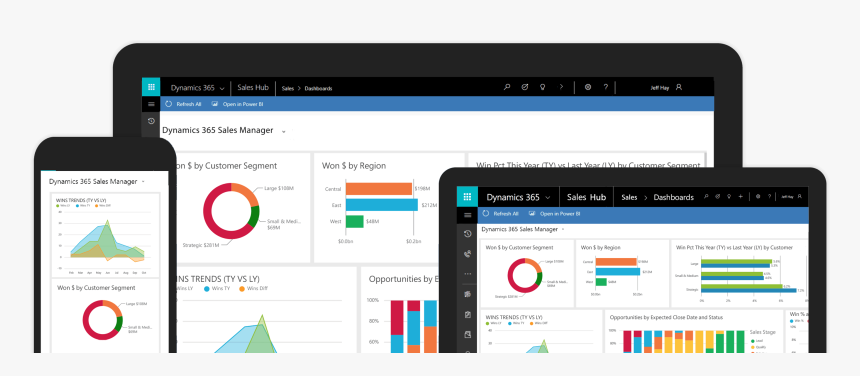Expand Dynamics 365 Sales Manager selector on small tablet
This screenshot has height=376, width=860.
coord(562,229)
